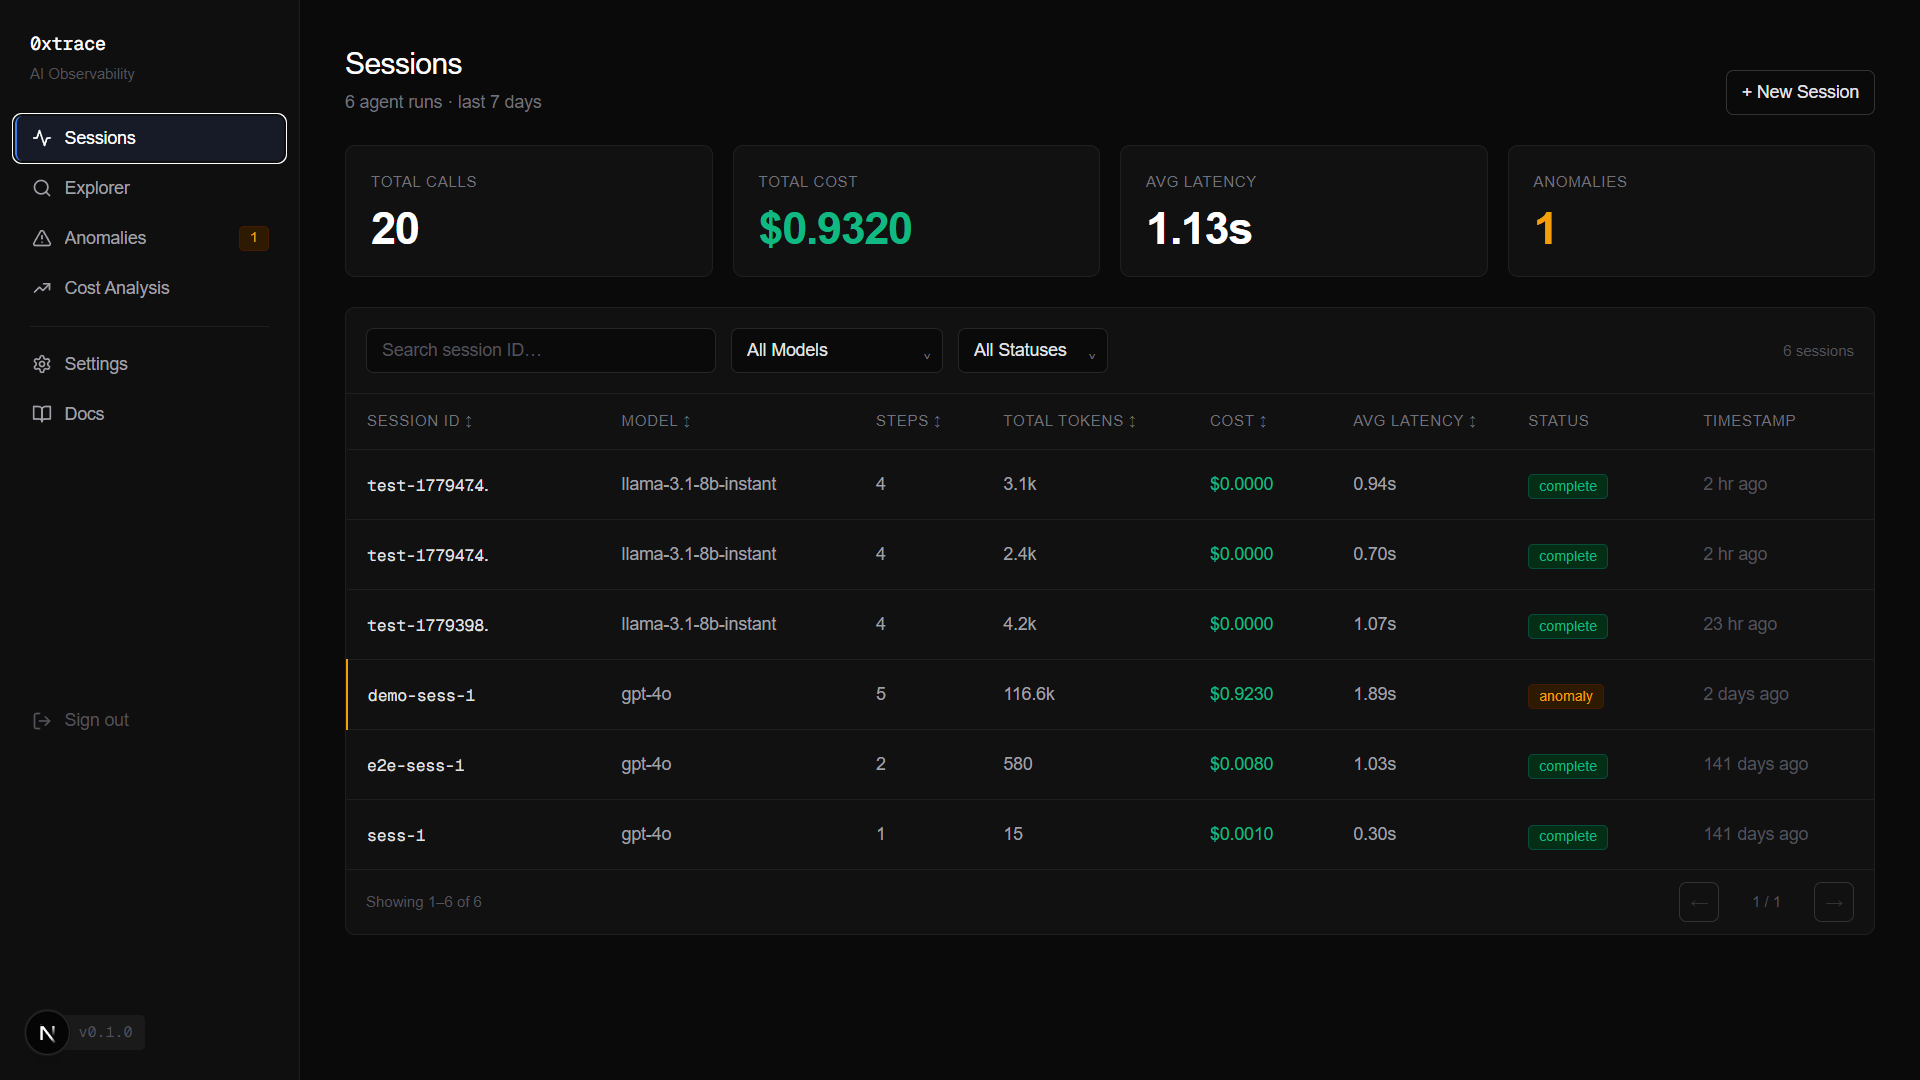Viewport: 1920px width, 1080px height.
Task: Expand the All Statuses dropdown
Action: coord(1033,351)
